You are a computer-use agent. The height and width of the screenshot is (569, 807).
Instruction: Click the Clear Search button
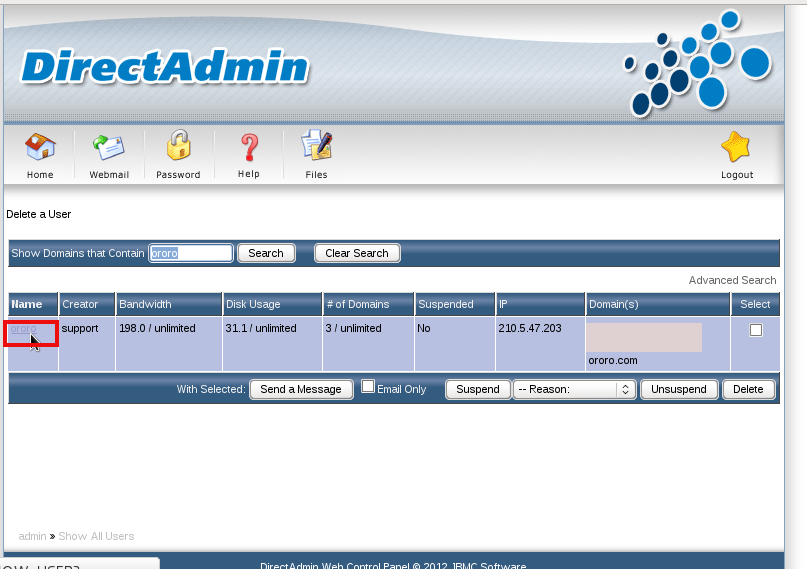point(357,253)
